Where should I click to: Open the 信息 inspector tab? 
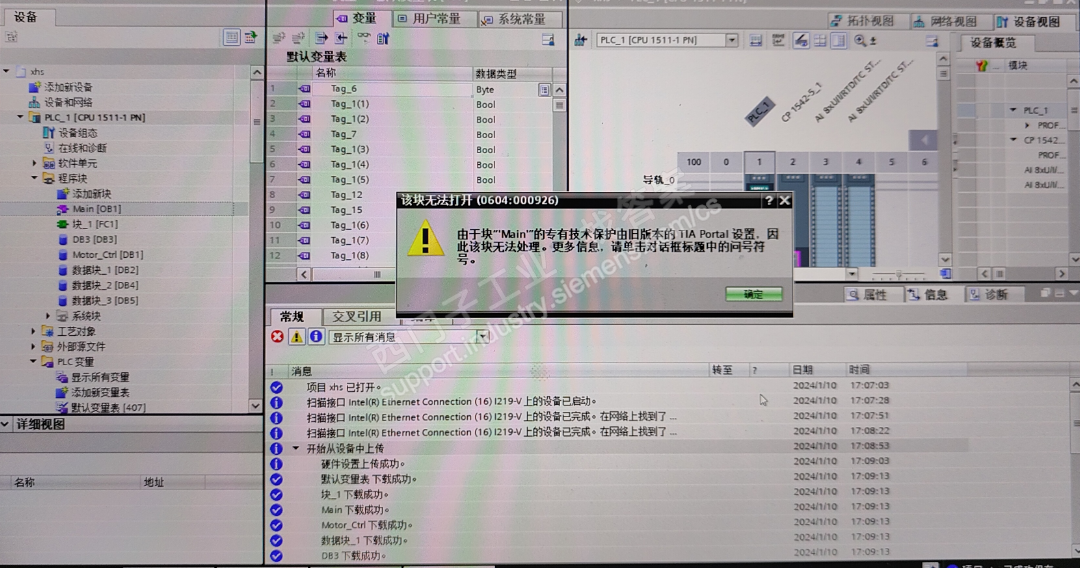coord(934,294)
